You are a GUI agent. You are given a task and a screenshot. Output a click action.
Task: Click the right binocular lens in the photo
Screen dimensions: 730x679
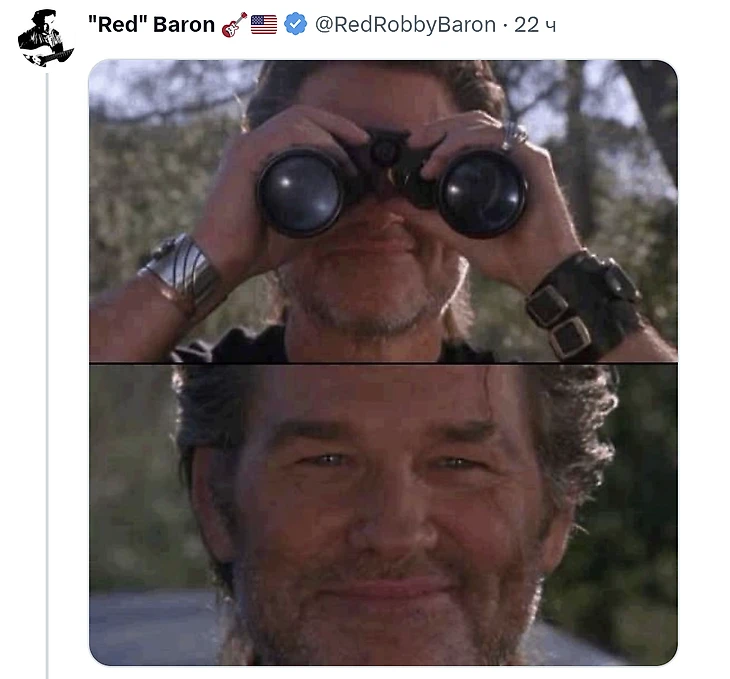(483, 194)
